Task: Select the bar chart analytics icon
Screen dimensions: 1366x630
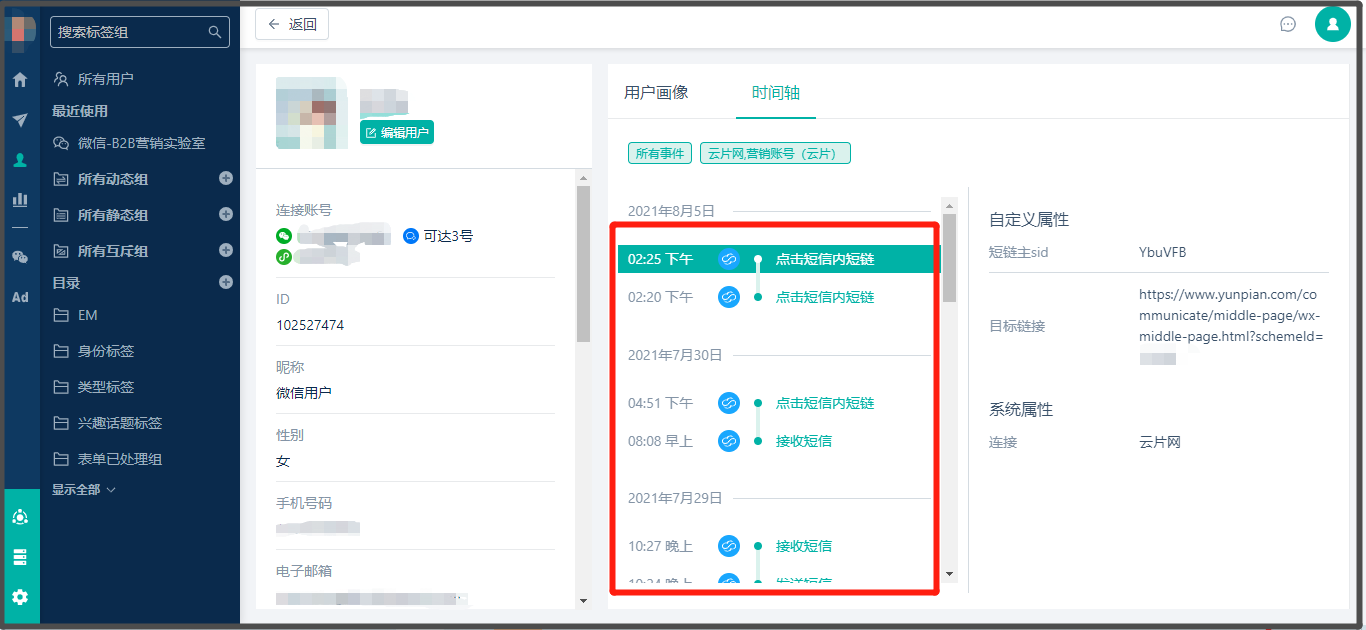Action: click(20, 199)
